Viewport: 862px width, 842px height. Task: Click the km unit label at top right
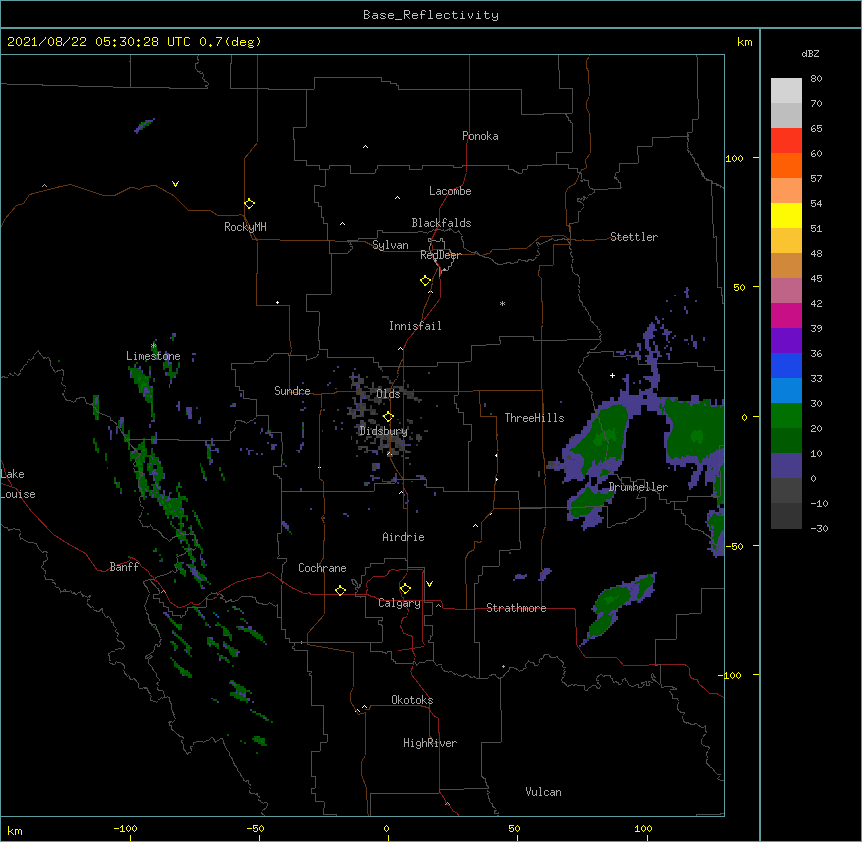pyautogui.click(x=744, y=42)
